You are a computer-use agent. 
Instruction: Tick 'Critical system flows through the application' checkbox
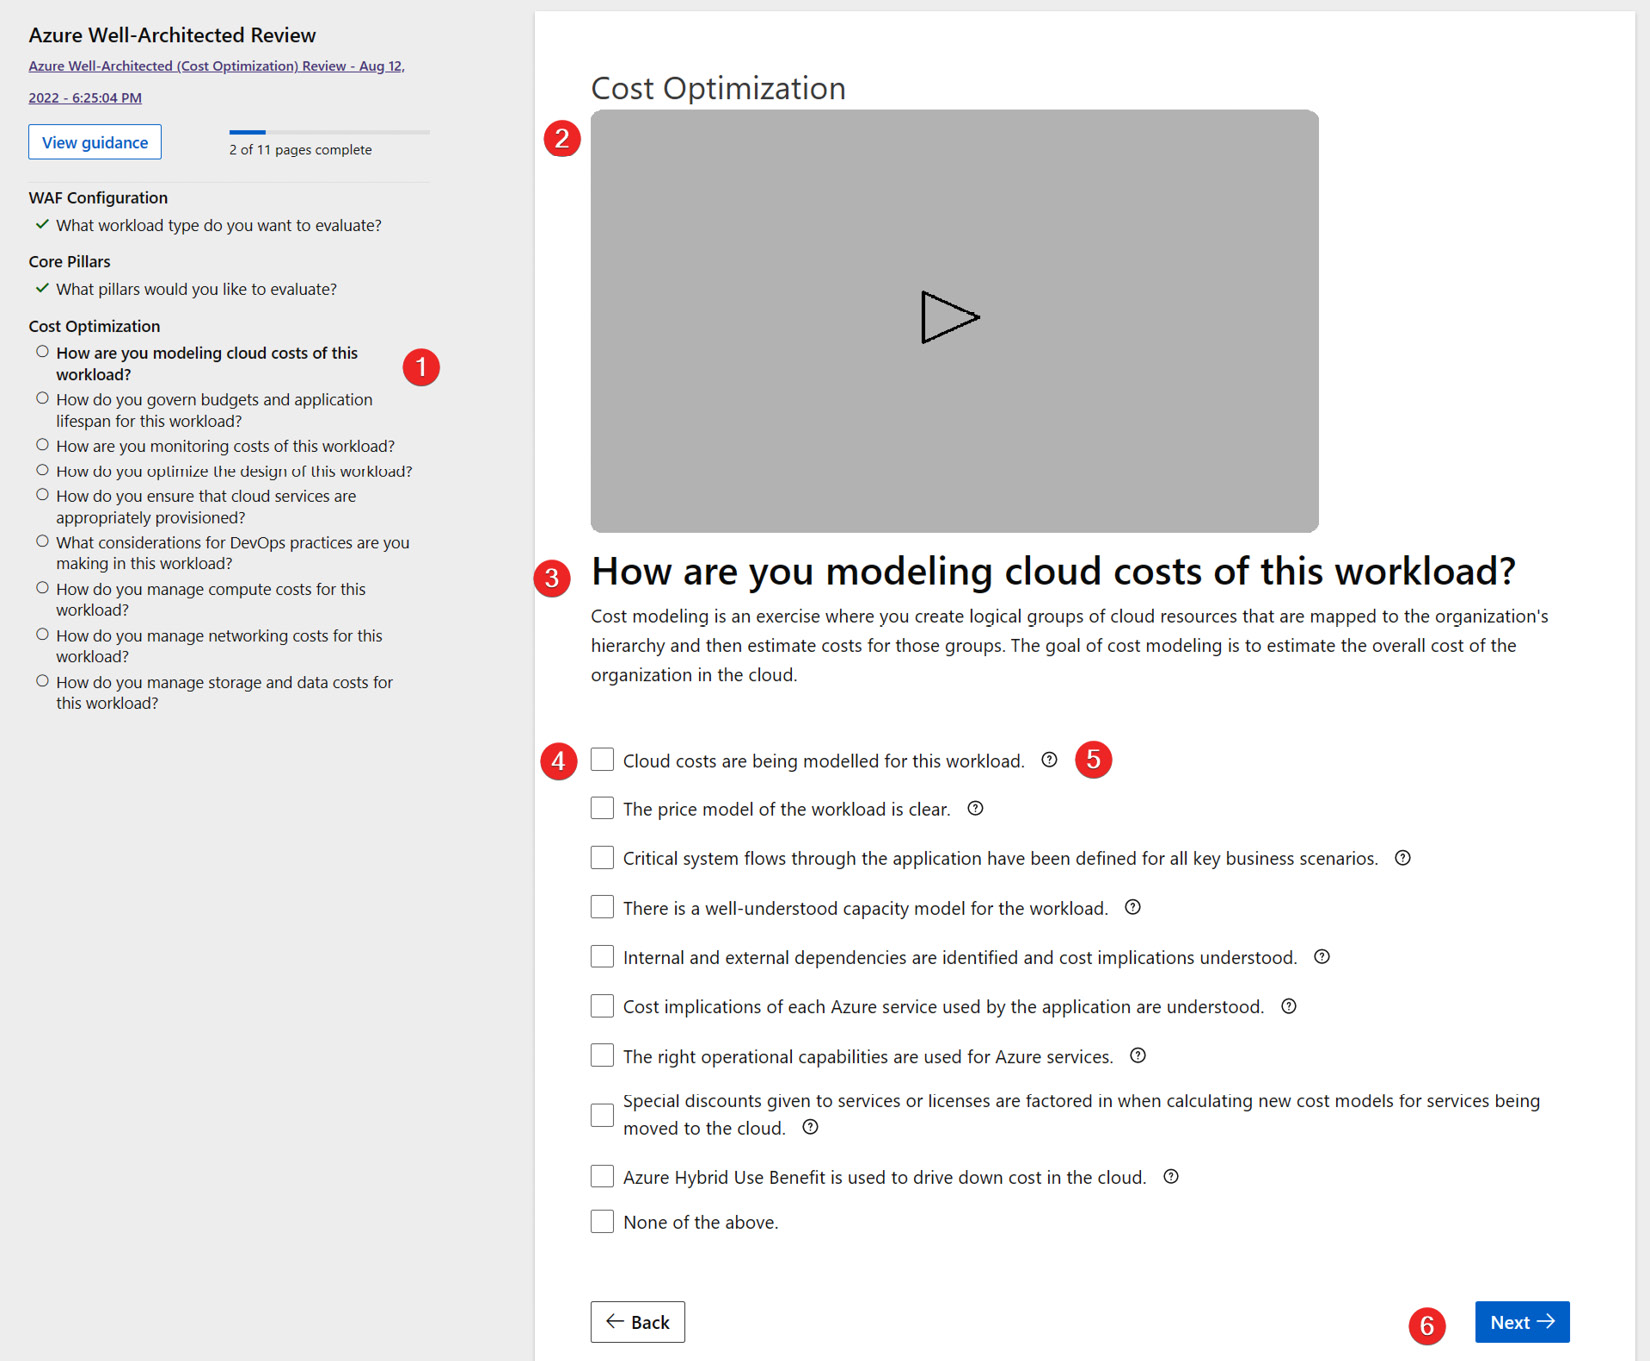click(x=602, y=858)
